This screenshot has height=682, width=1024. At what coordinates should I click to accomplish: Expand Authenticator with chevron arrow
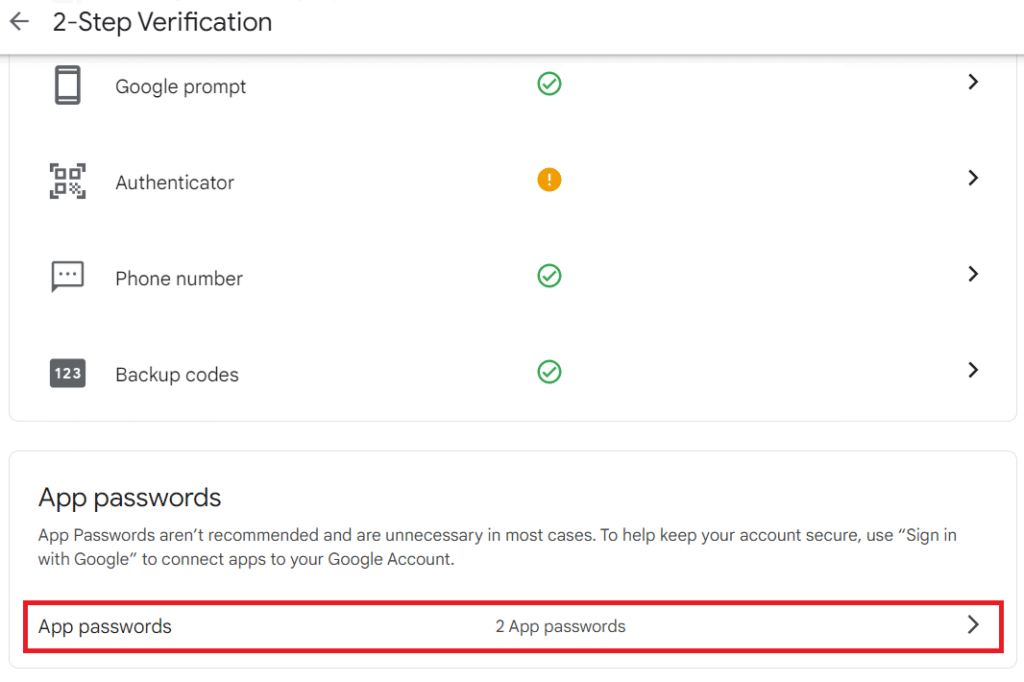973,178
